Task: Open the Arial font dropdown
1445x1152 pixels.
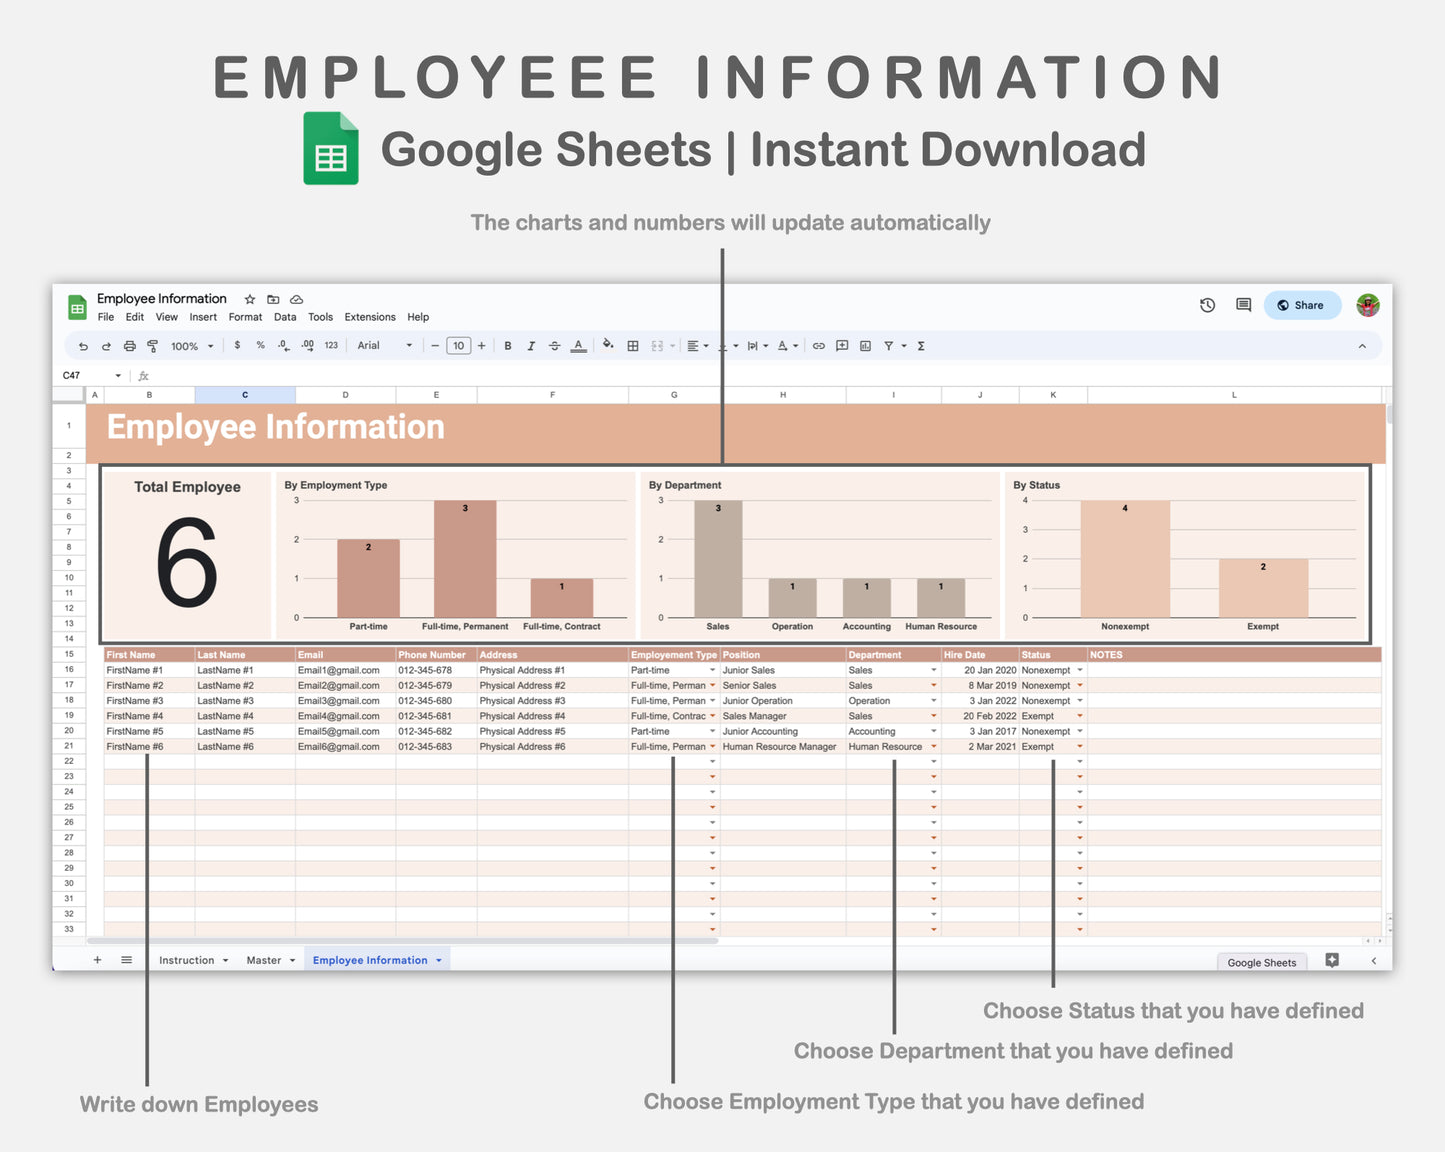Action: pyautogui.click(x=383, y=345)
